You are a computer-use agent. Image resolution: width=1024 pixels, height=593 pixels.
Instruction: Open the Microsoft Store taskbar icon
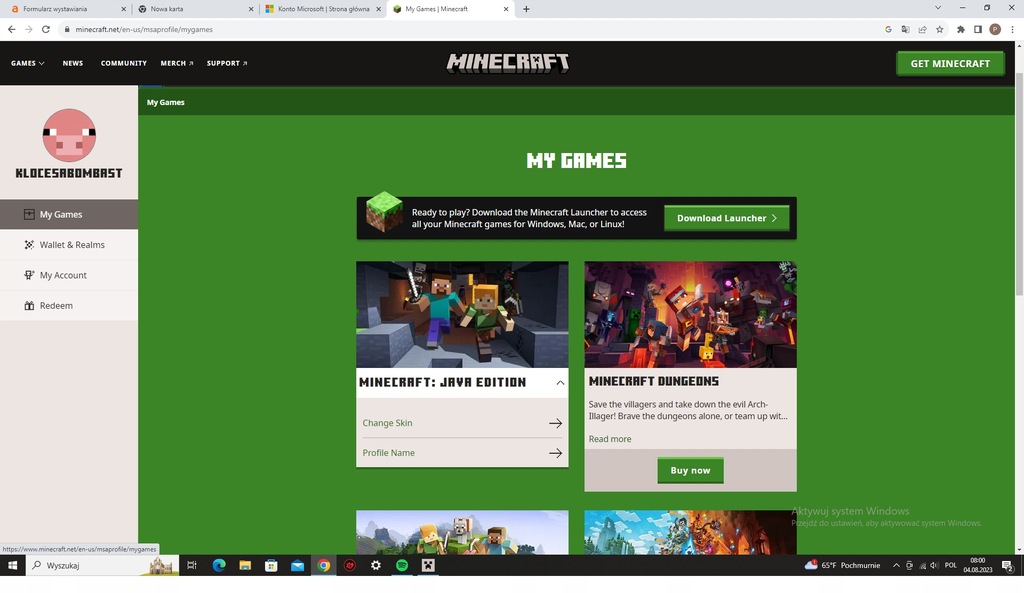point(271,566)
